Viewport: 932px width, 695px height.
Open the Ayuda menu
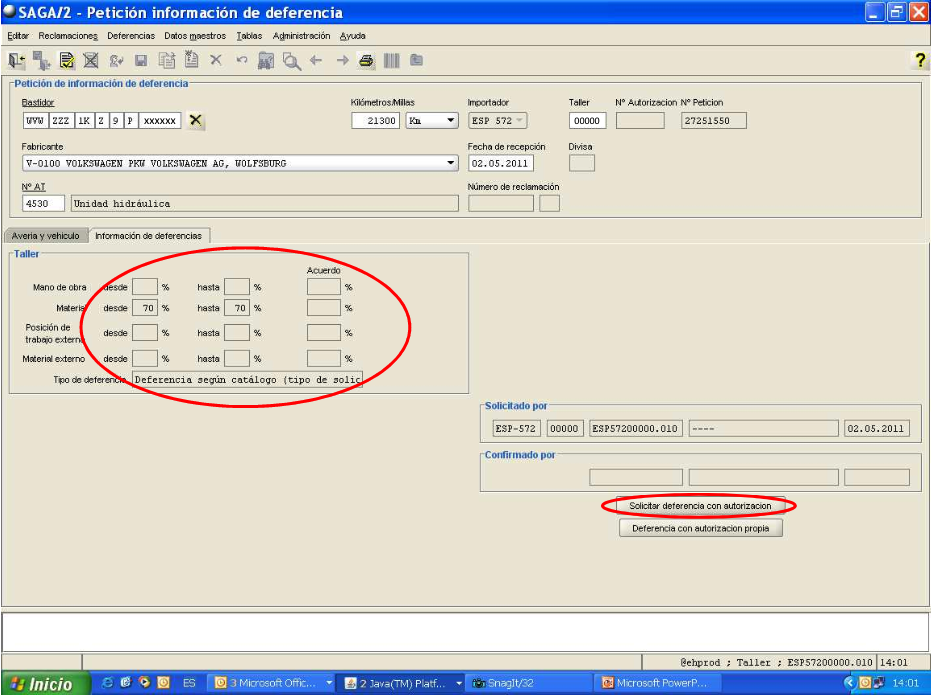(352, 36)
